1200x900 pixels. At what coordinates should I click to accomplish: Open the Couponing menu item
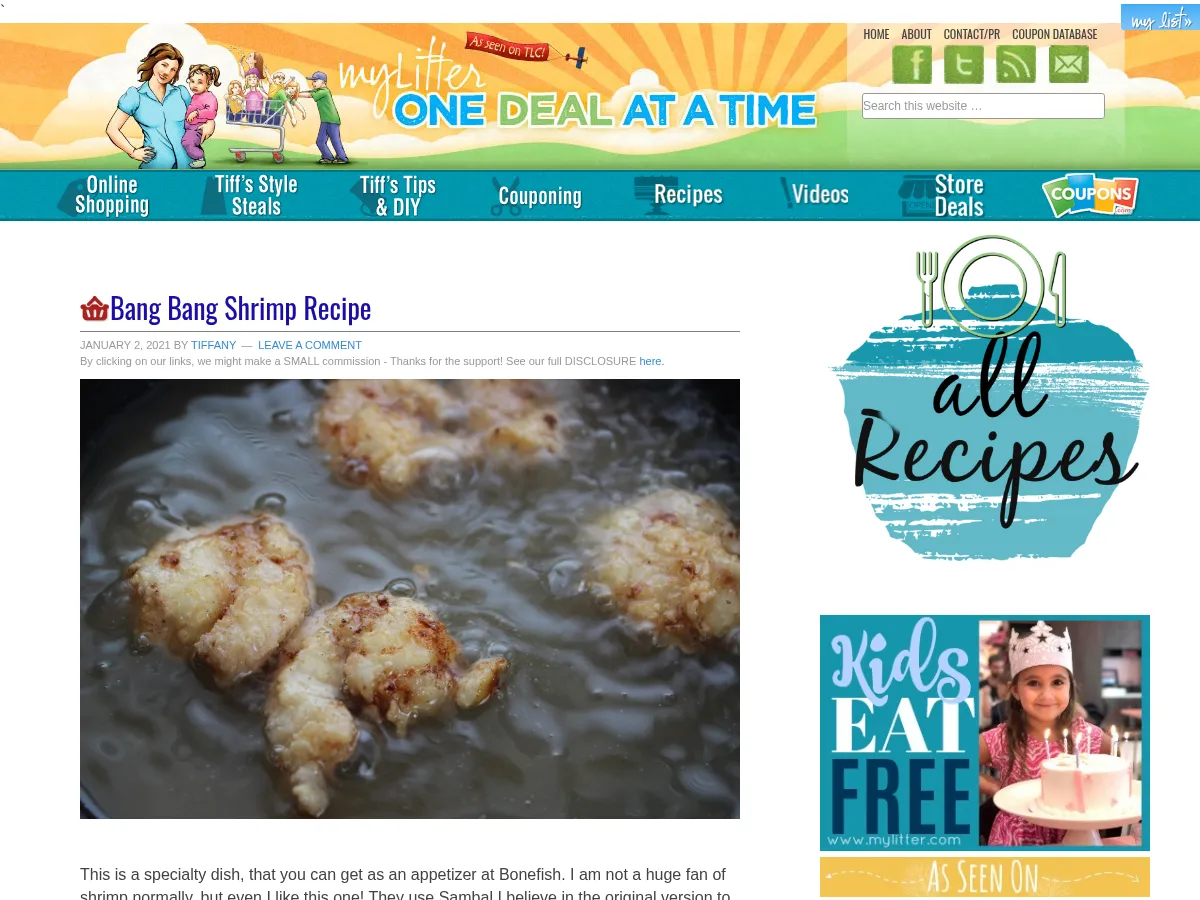[536, 196]
